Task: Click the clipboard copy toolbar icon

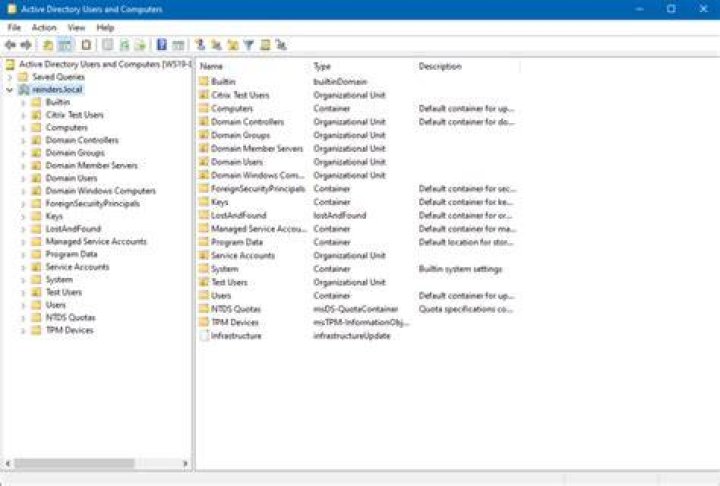Action: (x=86, y=45)
